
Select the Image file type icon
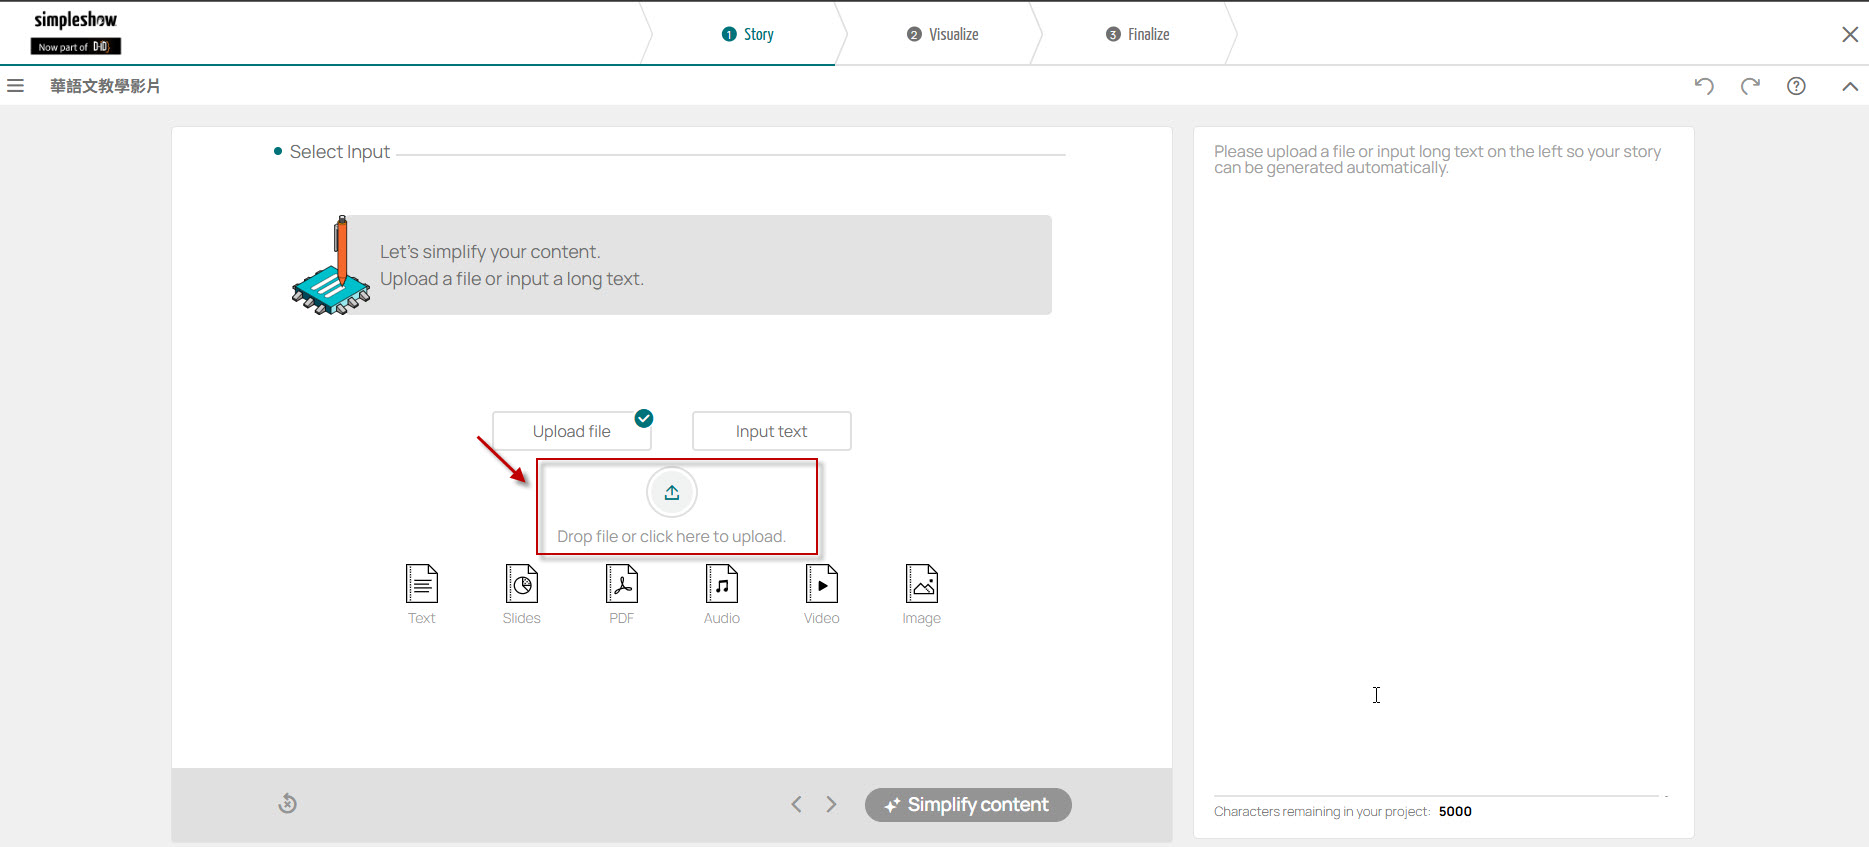[922, 584]
